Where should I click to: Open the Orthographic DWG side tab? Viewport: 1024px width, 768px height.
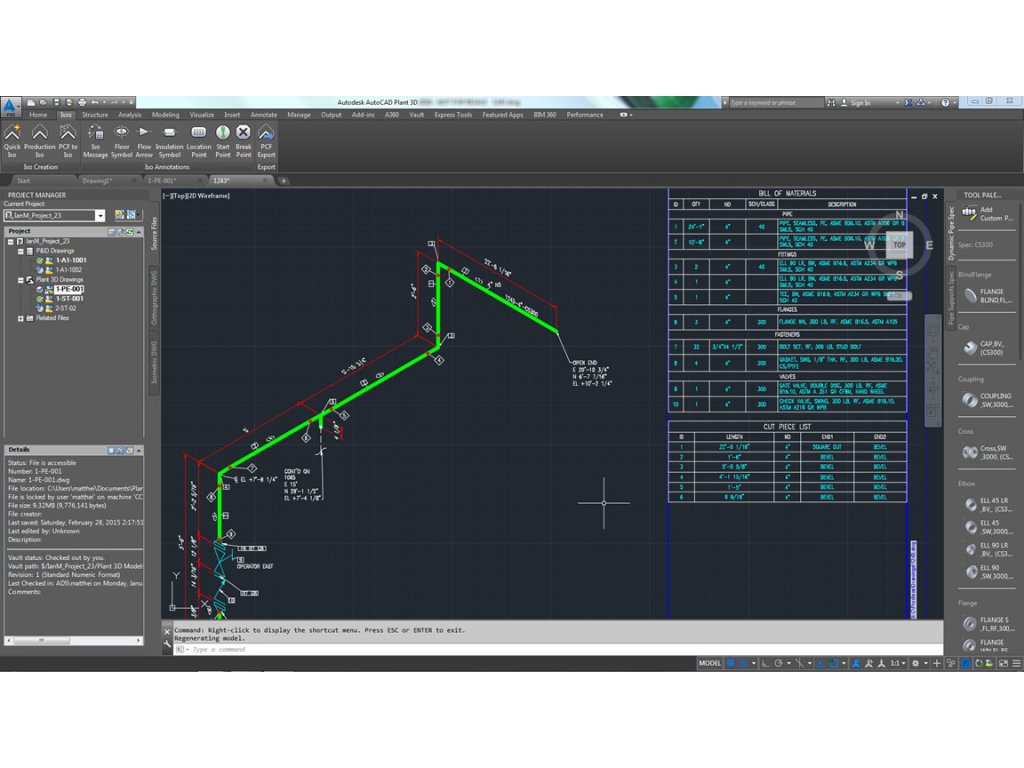(x=155, y=297)
